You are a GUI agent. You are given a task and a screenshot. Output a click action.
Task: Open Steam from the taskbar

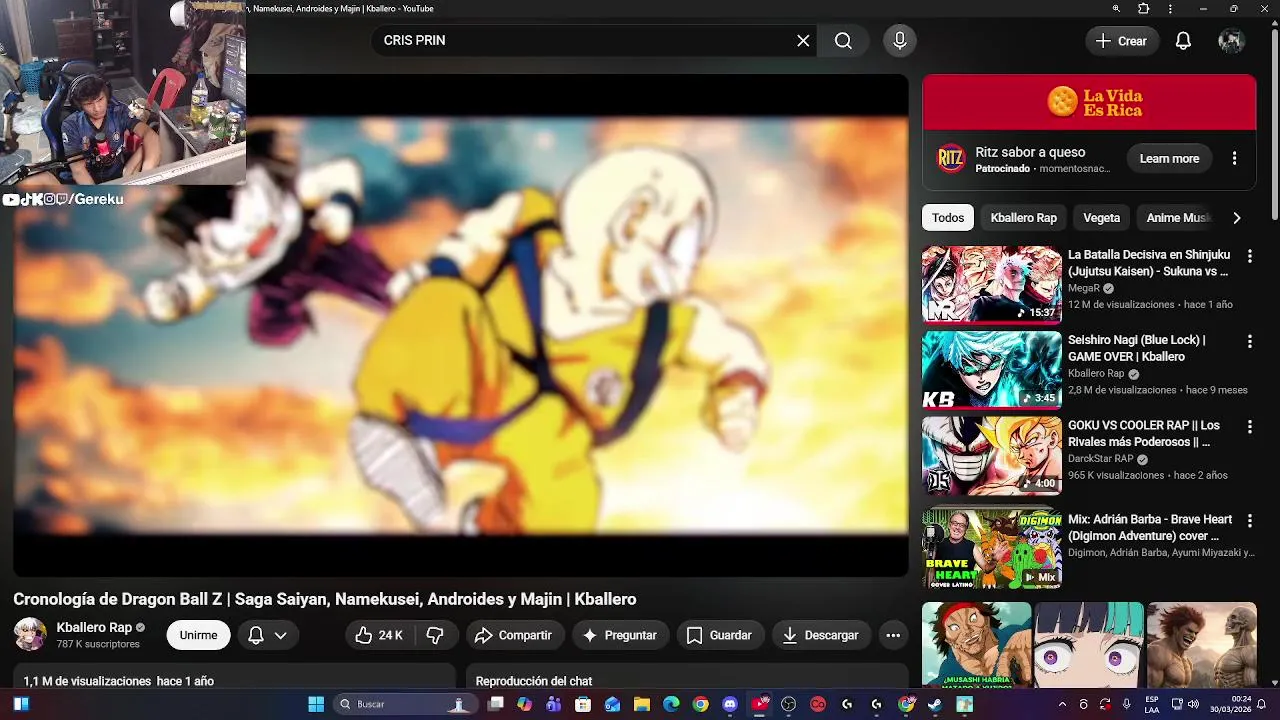935,704
